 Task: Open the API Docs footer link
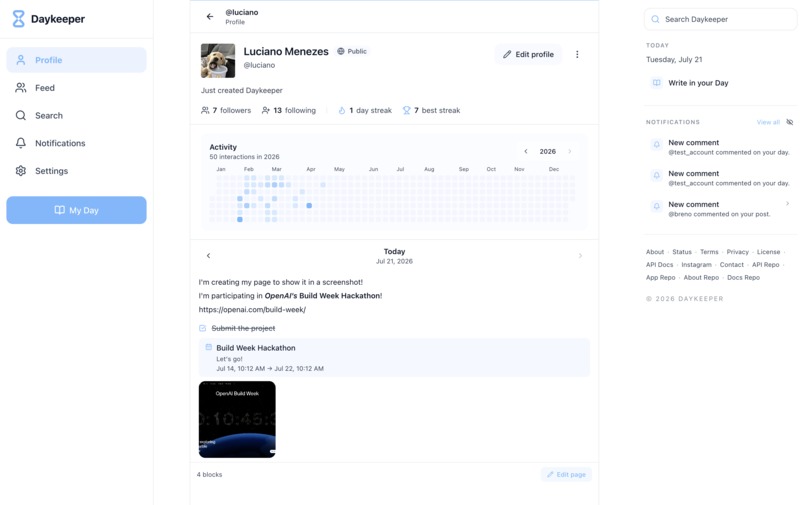[660, 265]
